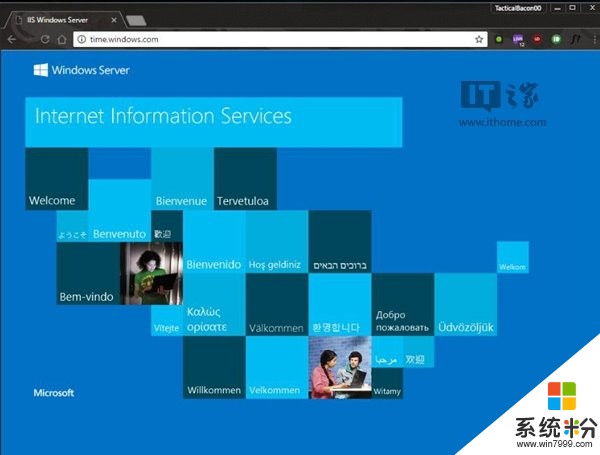Click the Microsoft text at bottom left
This screenshot has width=600, height=455.
[x=54, y=393]
